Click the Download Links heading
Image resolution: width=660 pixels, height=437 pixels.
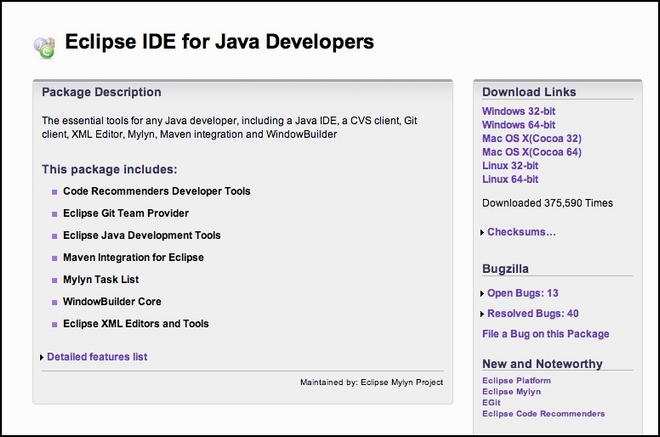click(x=529, y=92)
